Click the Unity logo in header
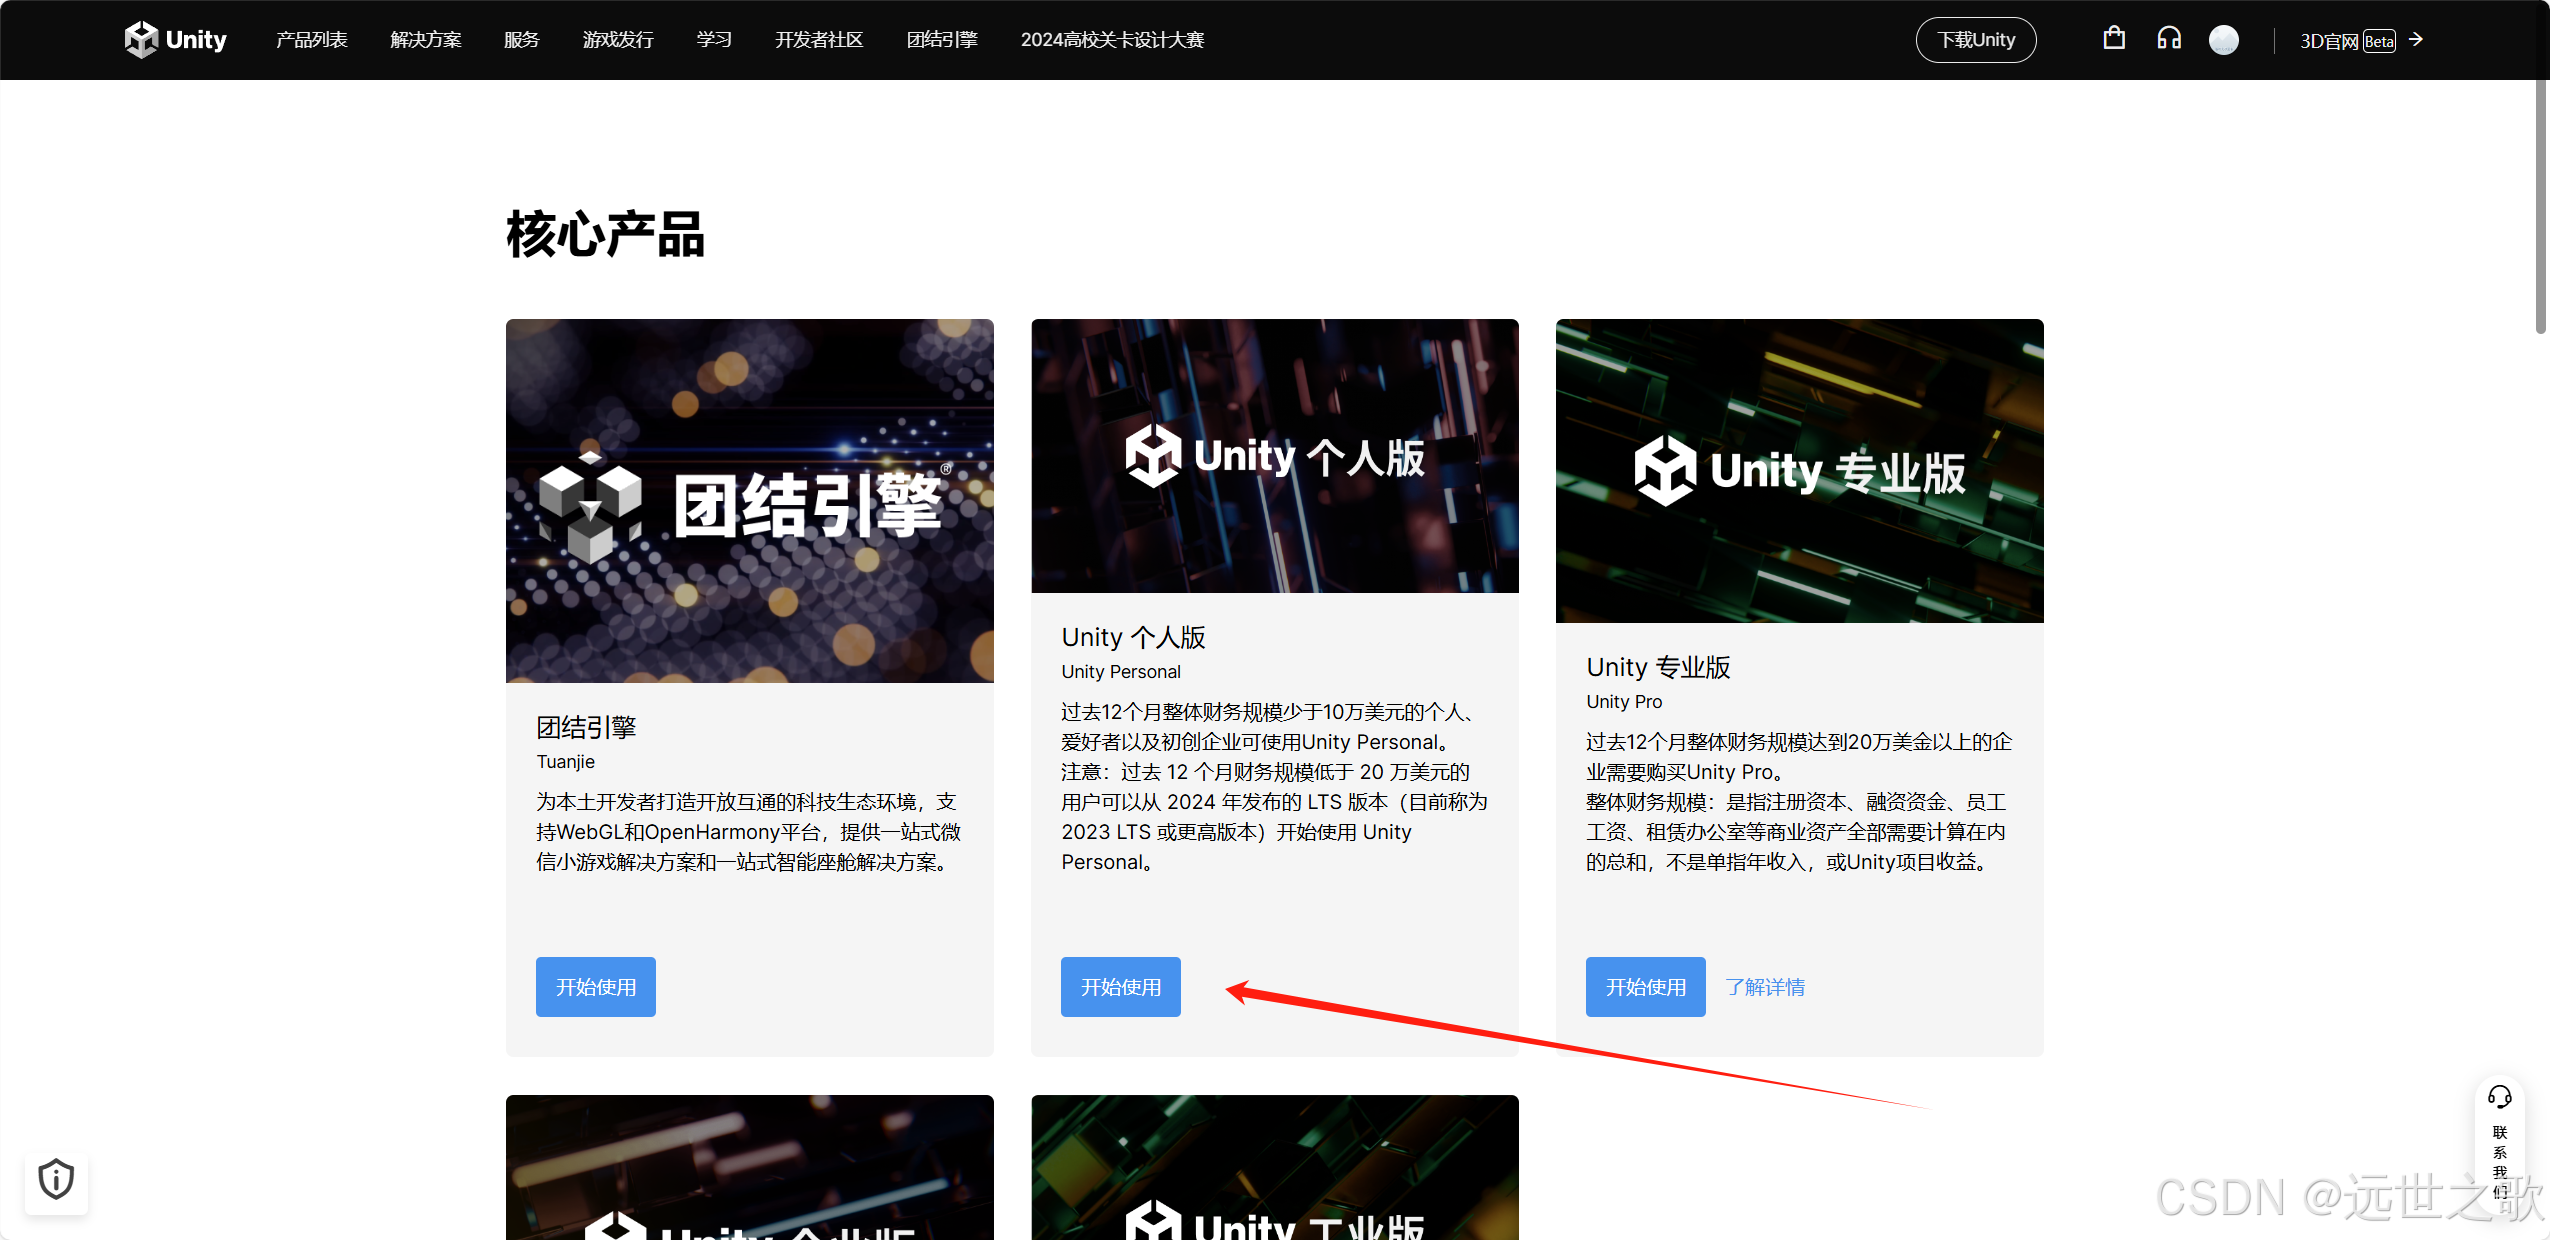Image resolution: width=2550 pixels, height=1240 pixels. [176, 40]
